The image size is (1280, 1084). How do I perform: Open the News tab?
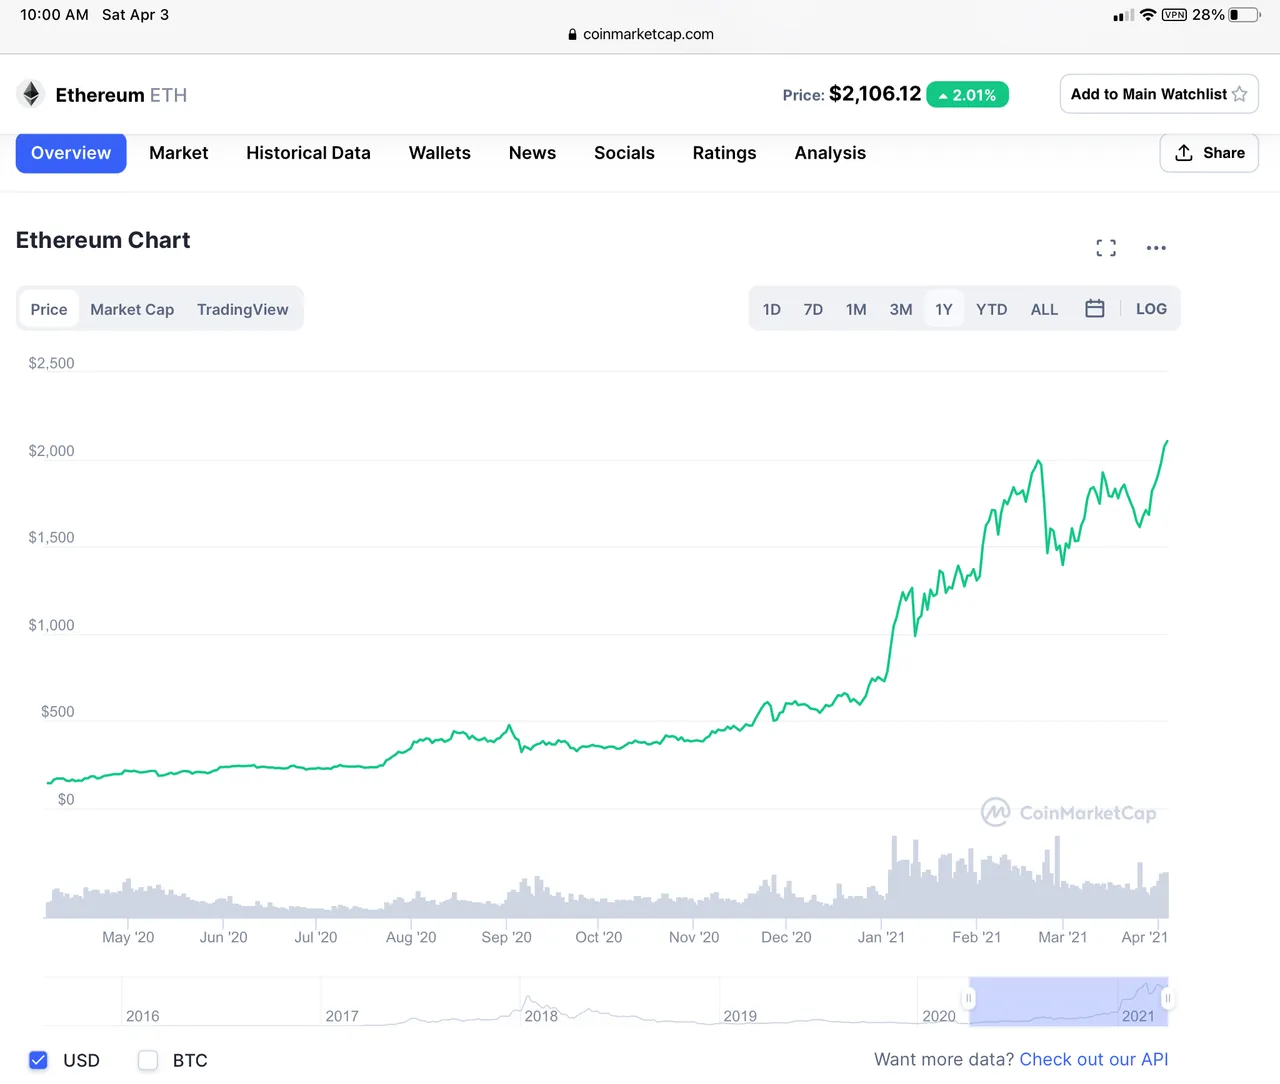coord(532,153)
